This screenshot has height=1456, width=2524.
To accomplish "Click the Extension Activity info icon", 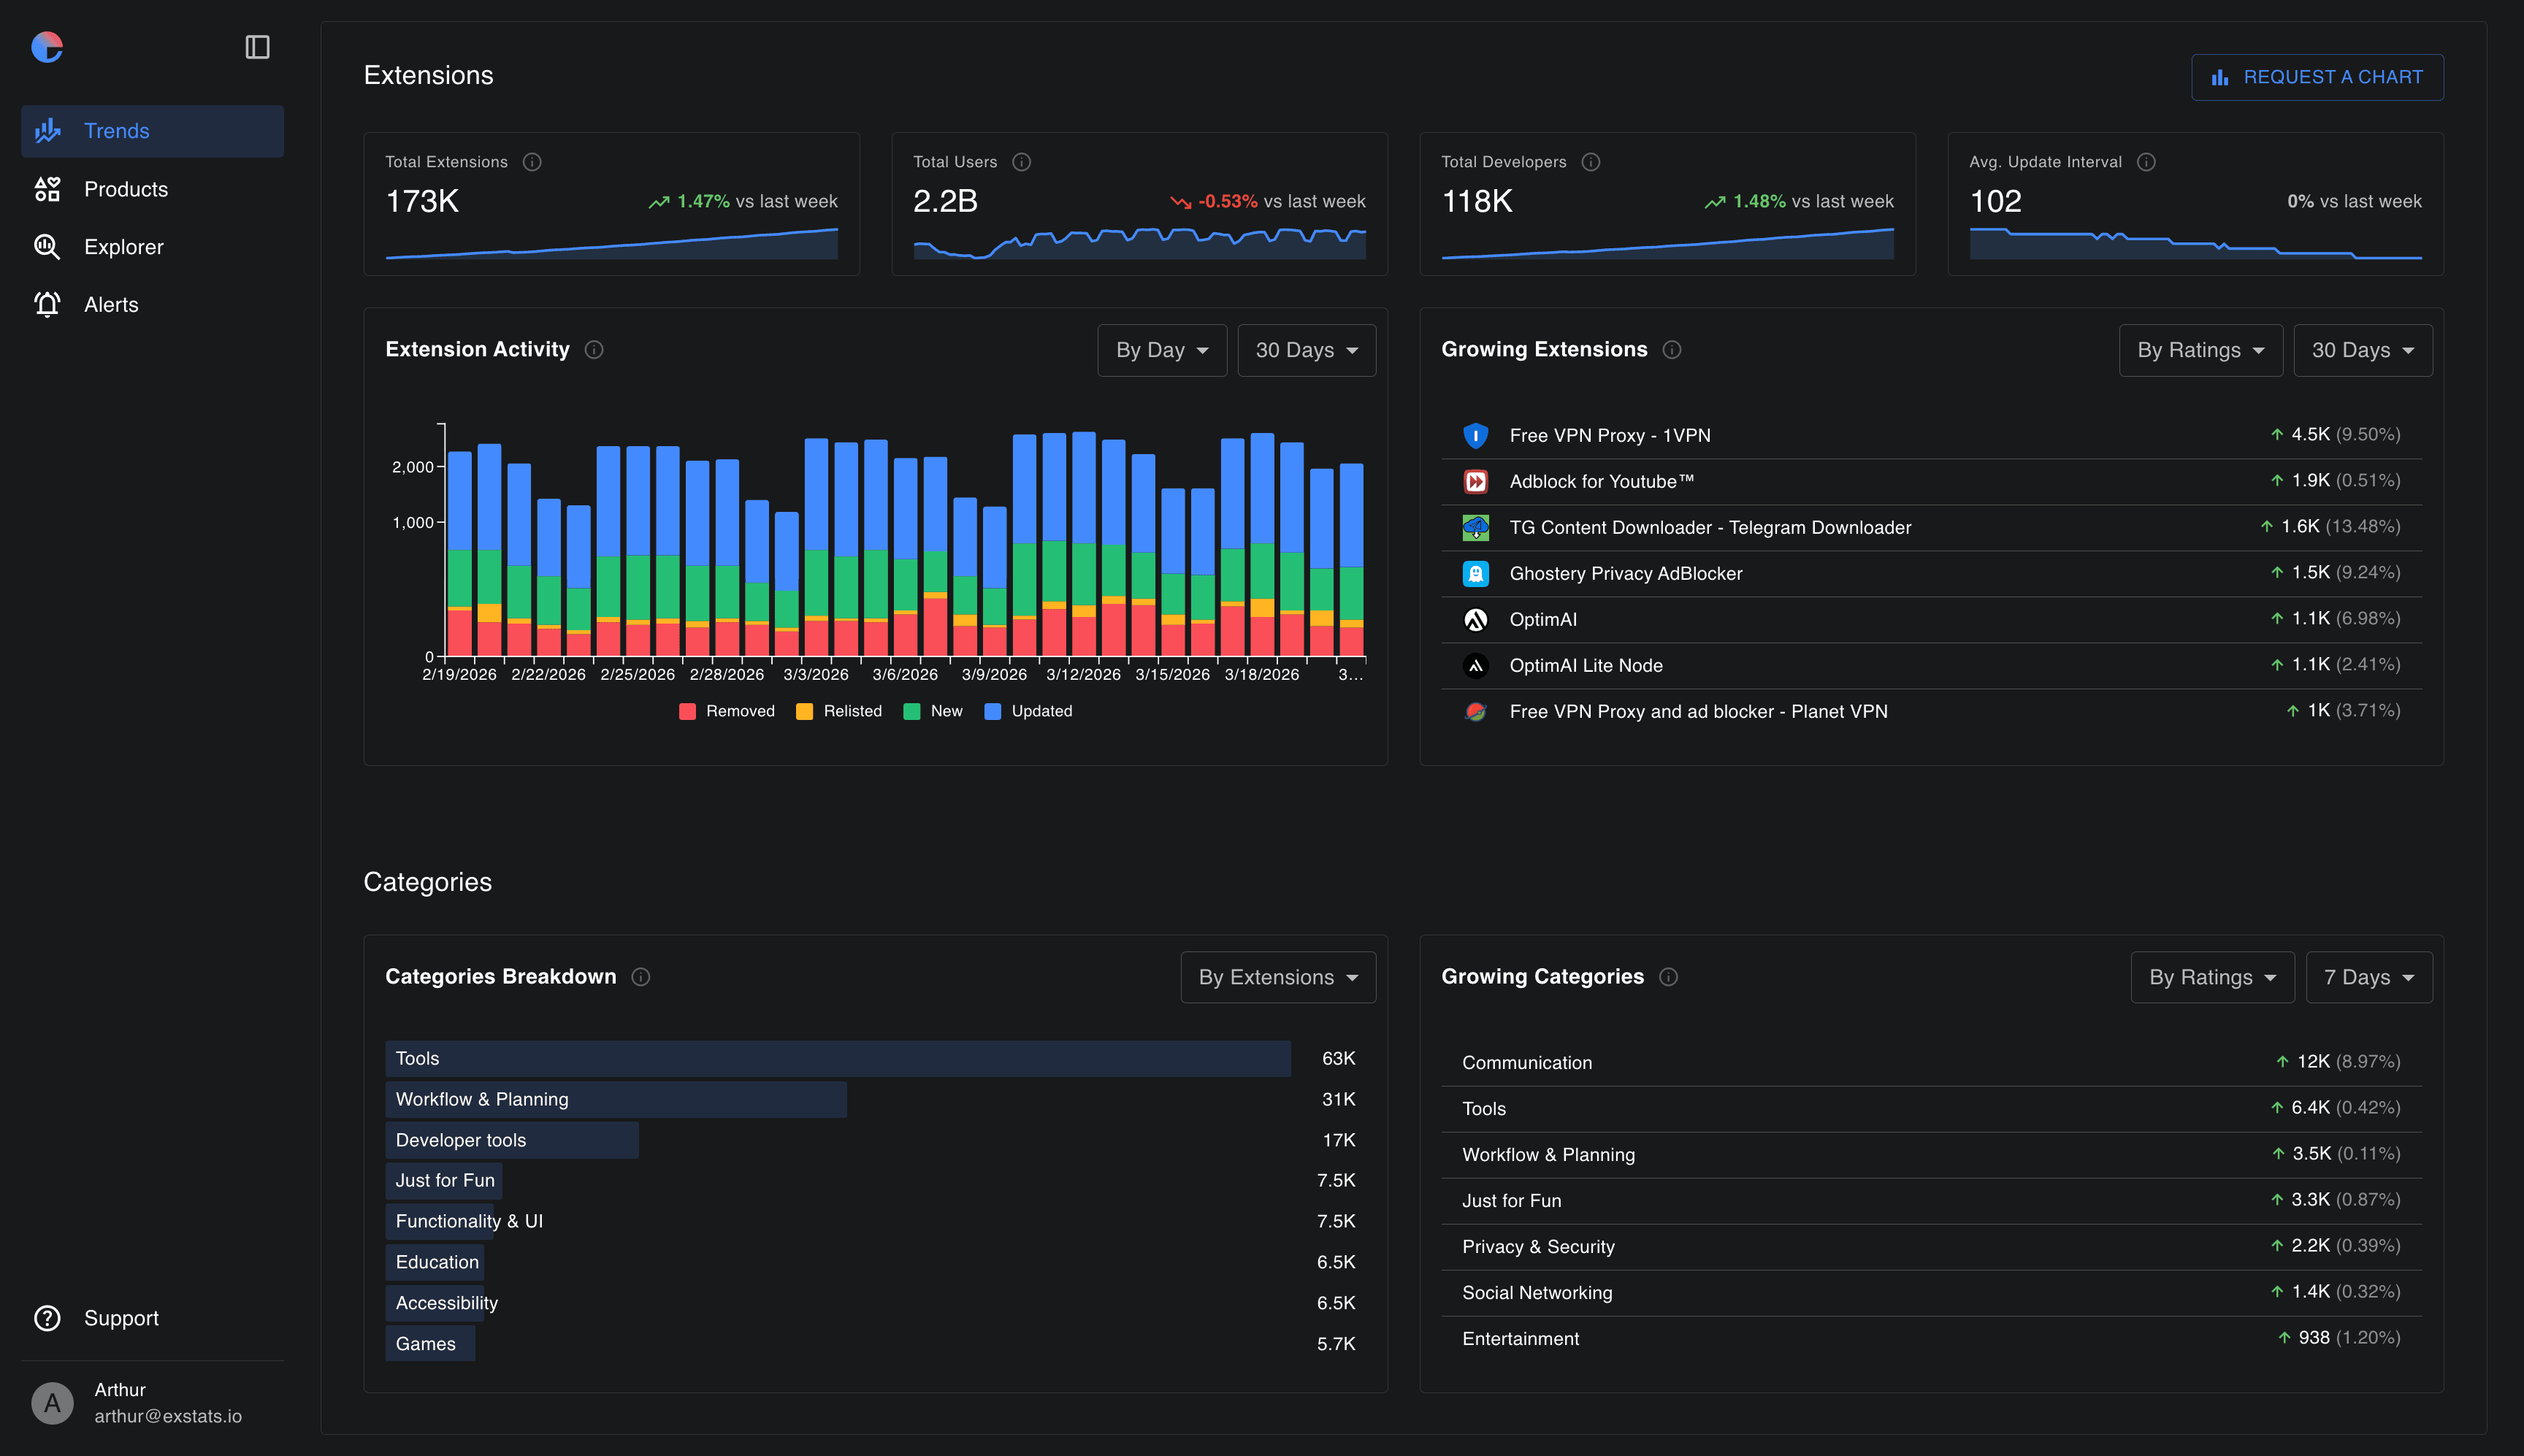I will pos(594,350).
